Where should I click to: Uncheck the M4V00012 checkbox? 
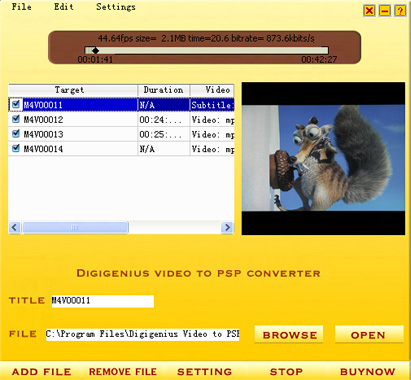[x=15, y=119]
